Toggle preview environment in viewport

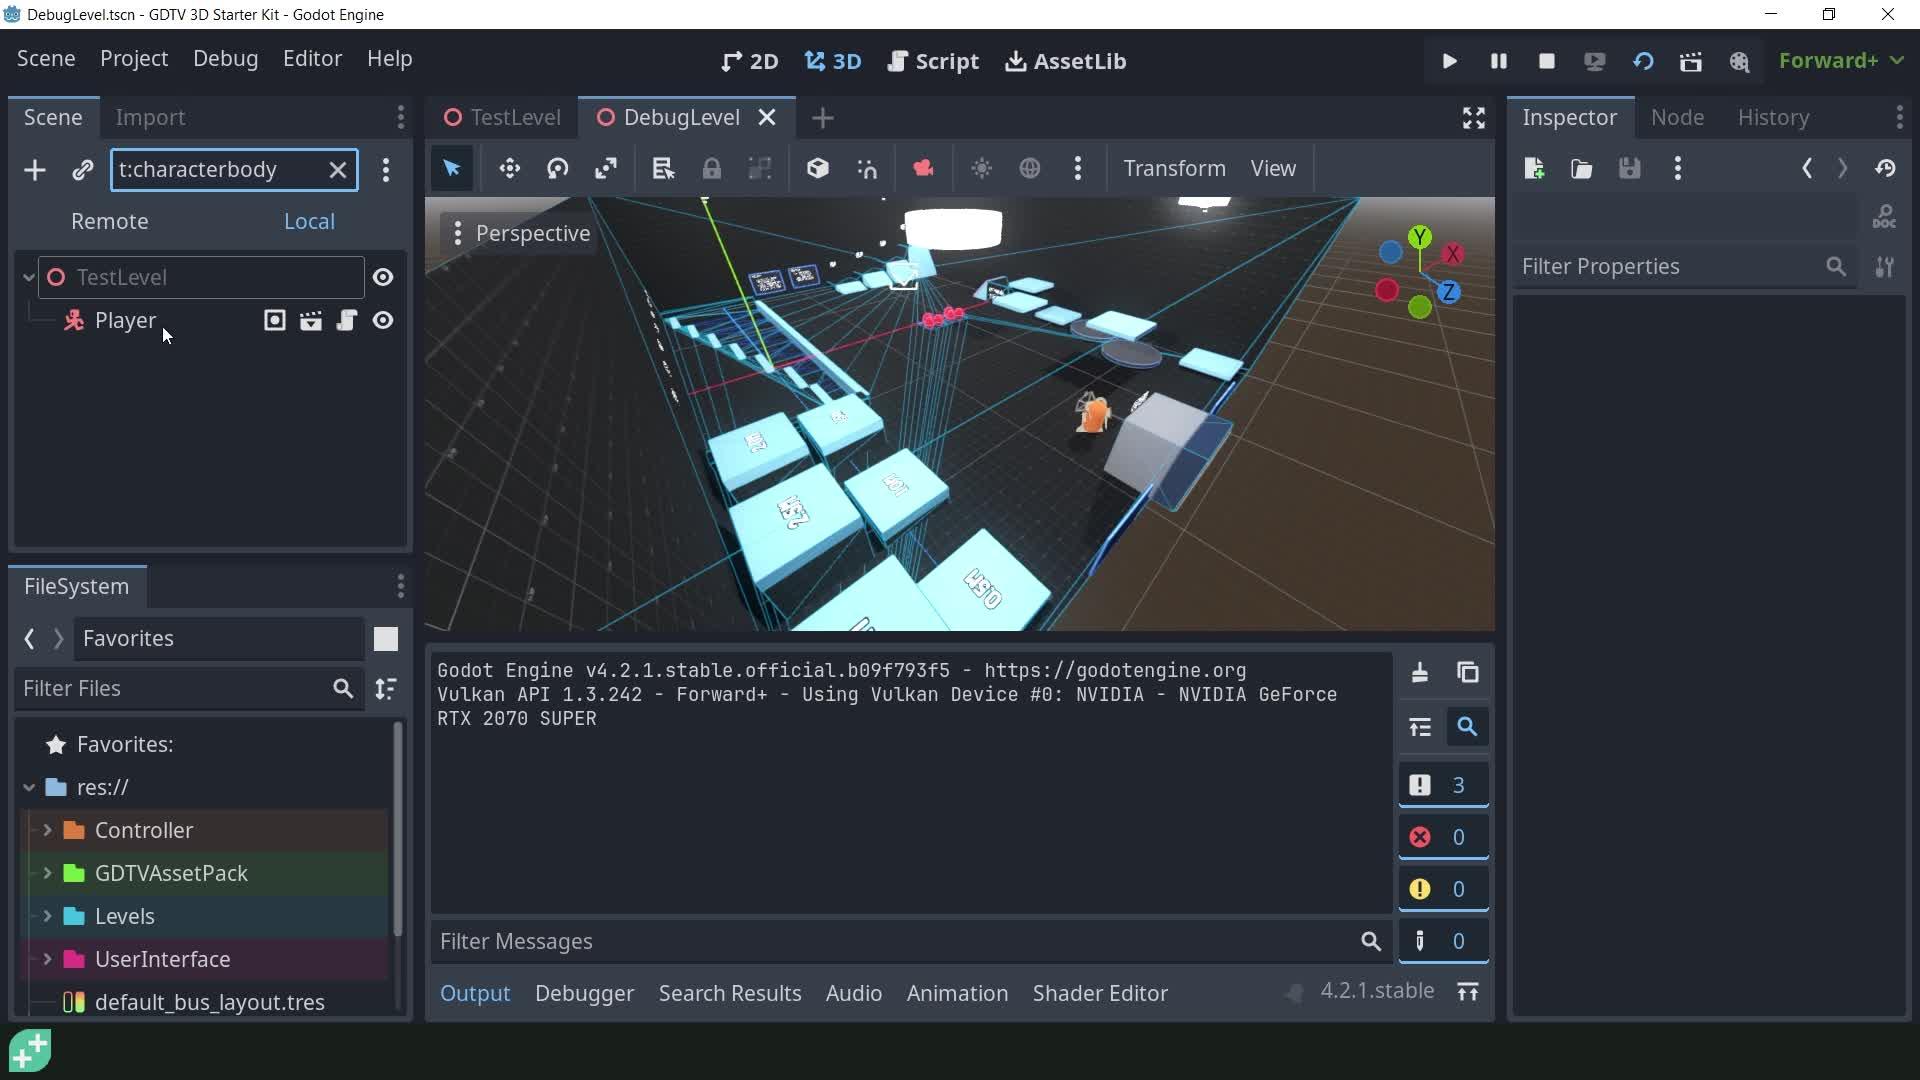click(1030, 168)
